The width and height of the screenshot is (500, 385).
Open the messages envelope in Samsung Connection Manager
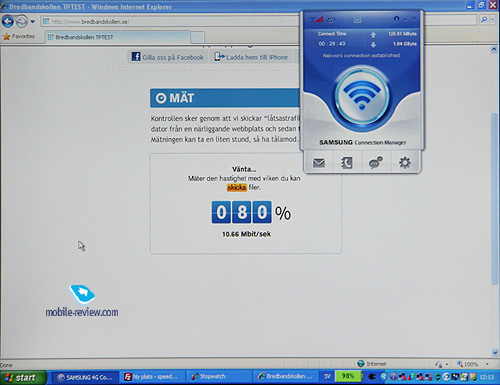point(319,163)
